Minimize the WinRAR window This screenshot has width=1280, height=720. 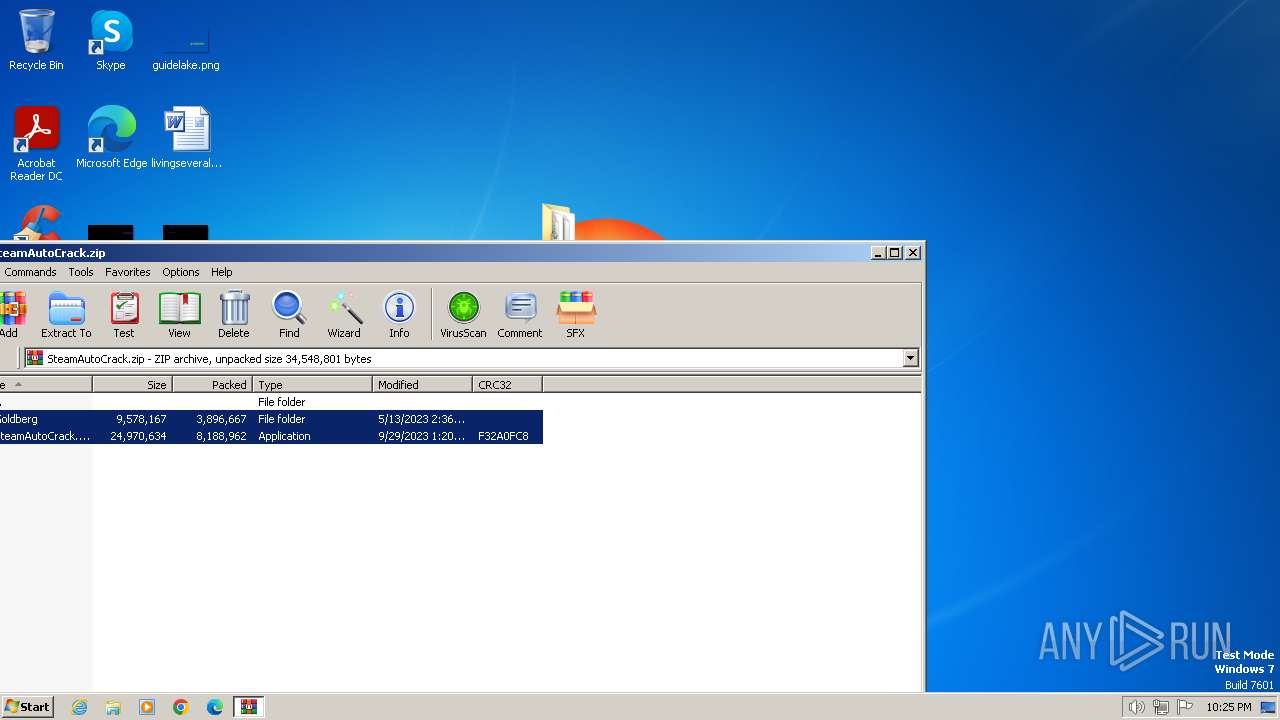click(878, 253)
